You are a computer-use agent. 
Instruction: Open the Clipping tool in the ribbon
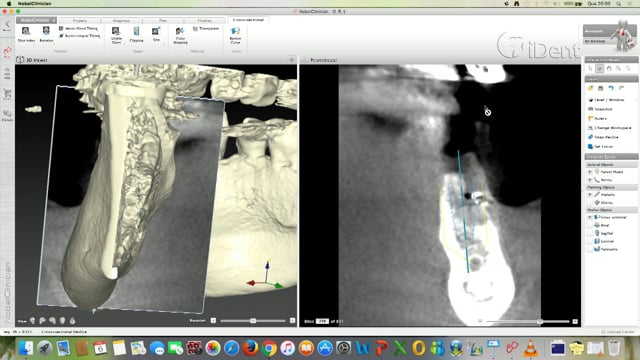(x=136, y=34)
